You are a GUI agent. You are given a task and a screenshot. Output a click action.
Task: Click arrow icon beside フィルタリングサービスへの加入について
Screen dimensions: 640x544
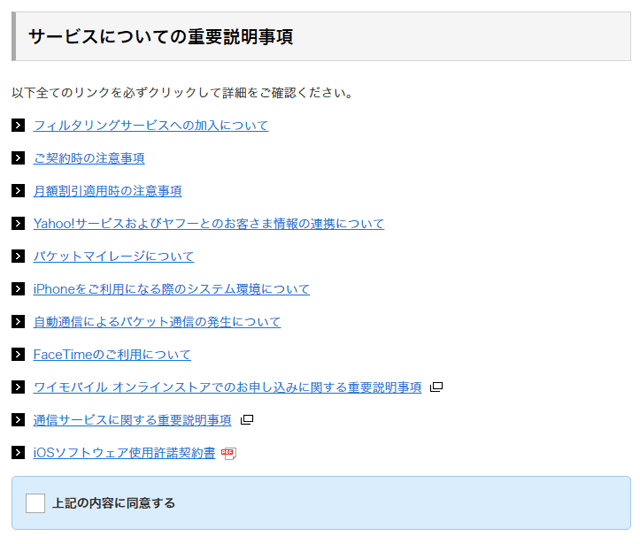[x=18, y=125]
